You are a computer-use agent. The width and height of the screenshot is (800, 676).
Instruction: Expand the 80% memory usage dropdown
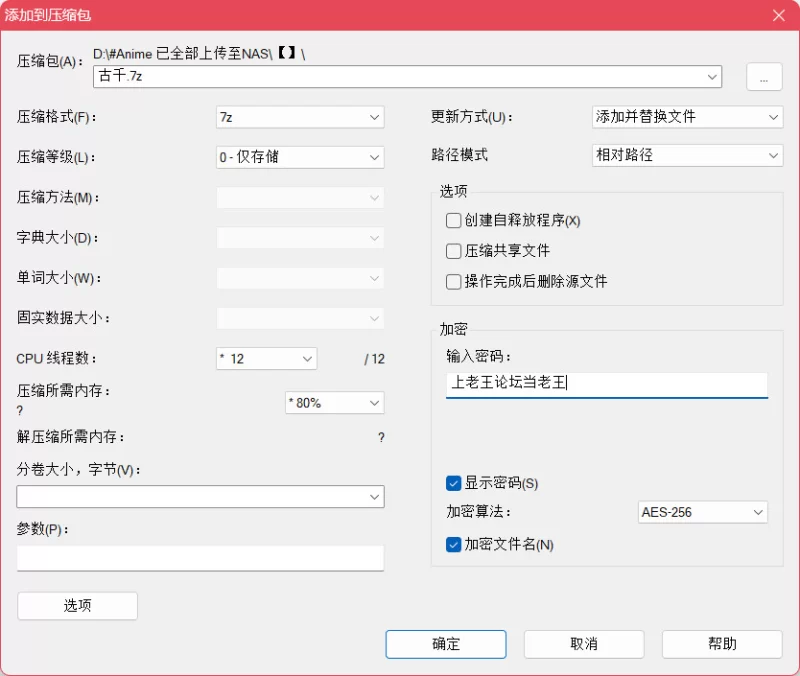(x=334, y=402)
